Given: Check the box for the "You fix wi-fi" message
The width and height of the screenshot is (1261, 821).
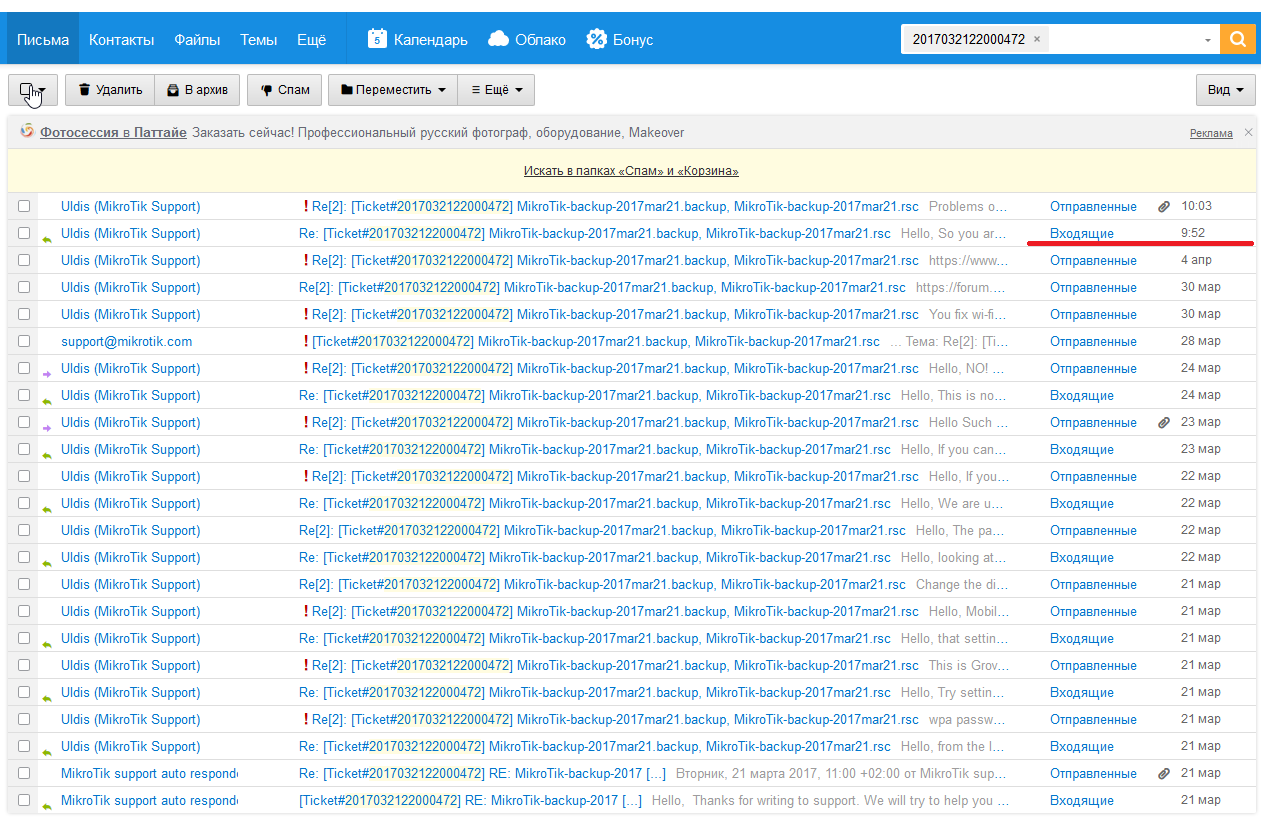Looking at the screenshot, I should [24, 314].
